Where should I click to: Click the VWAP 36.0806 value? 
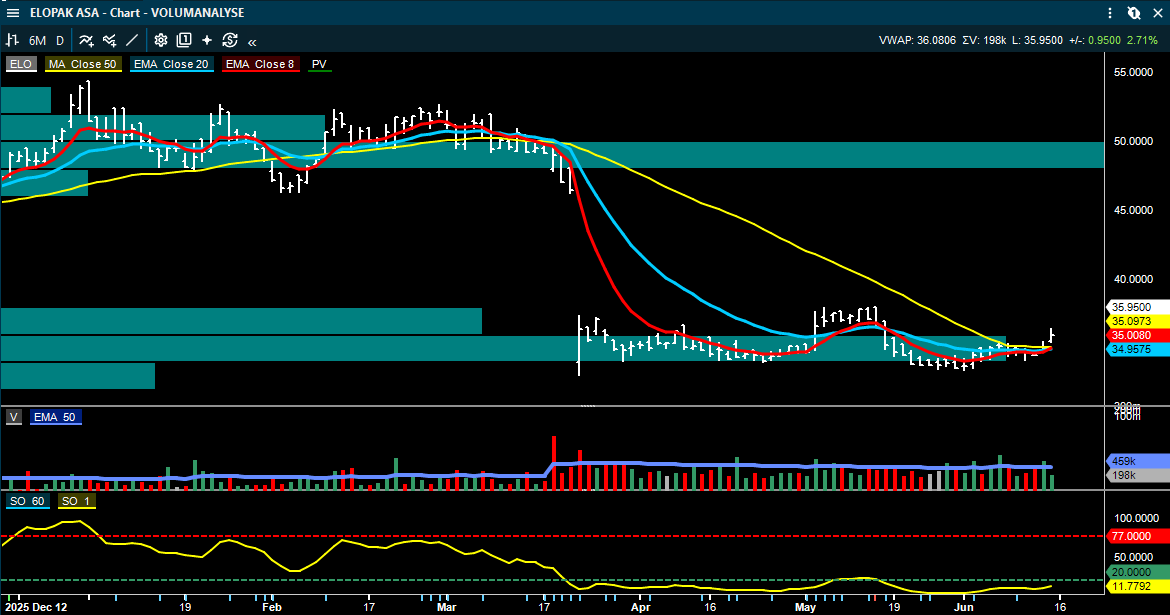tap(917, 40)
